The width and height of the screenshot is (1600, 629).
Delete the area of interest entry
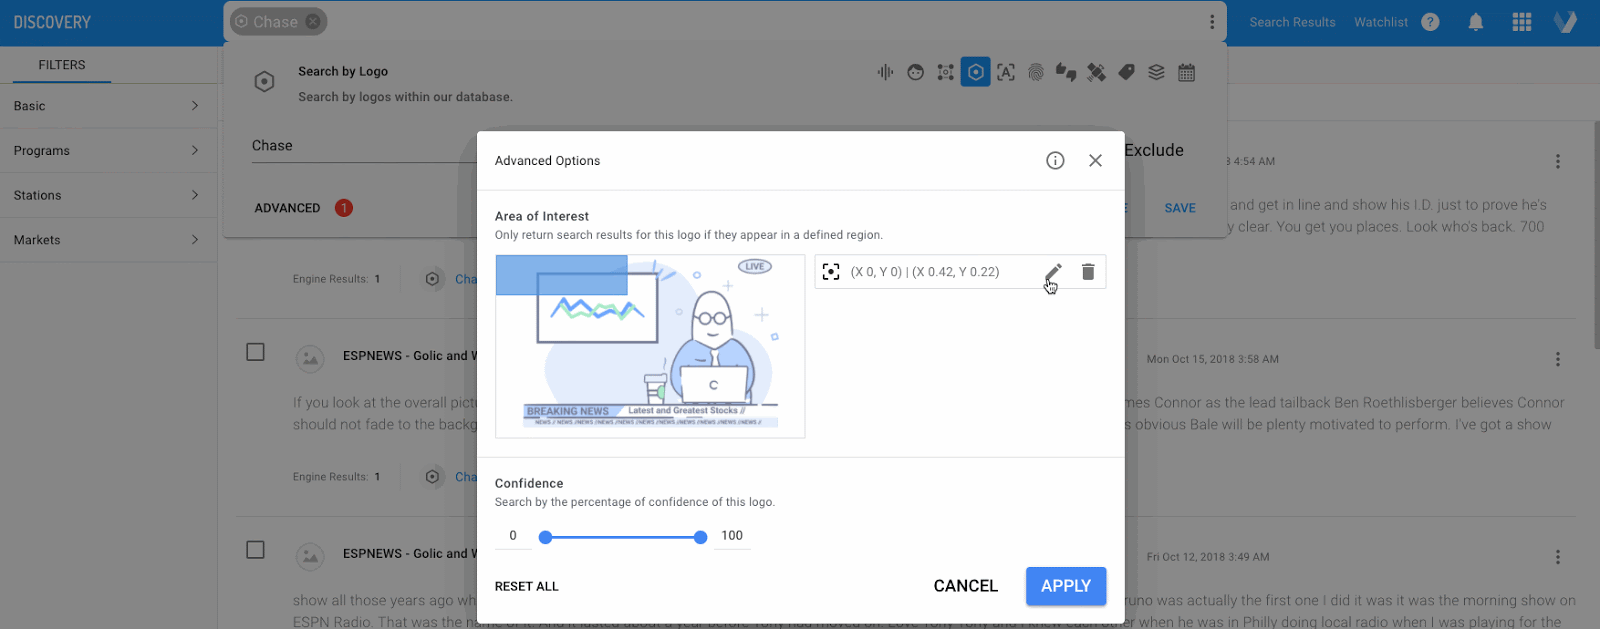pos(1088,272)
